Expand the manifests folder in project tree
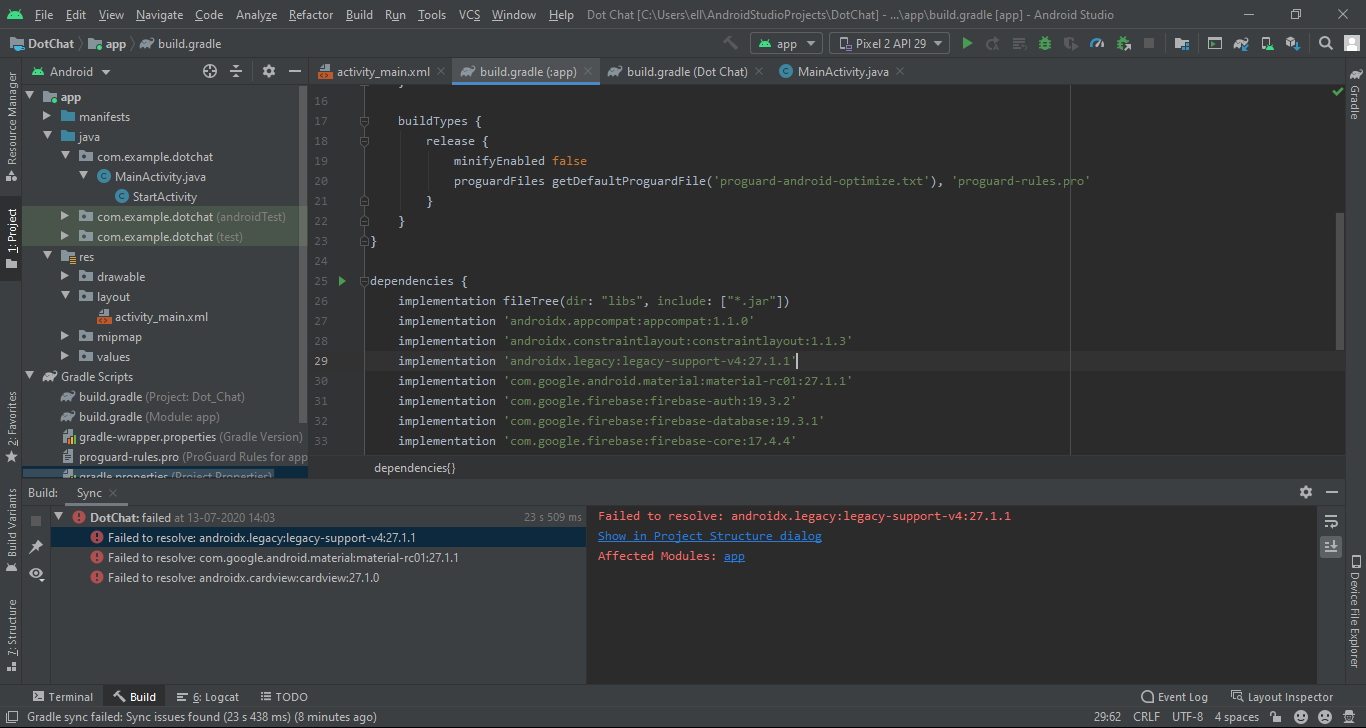Viewport: 1366px width, 728px height. click(47, 117)
